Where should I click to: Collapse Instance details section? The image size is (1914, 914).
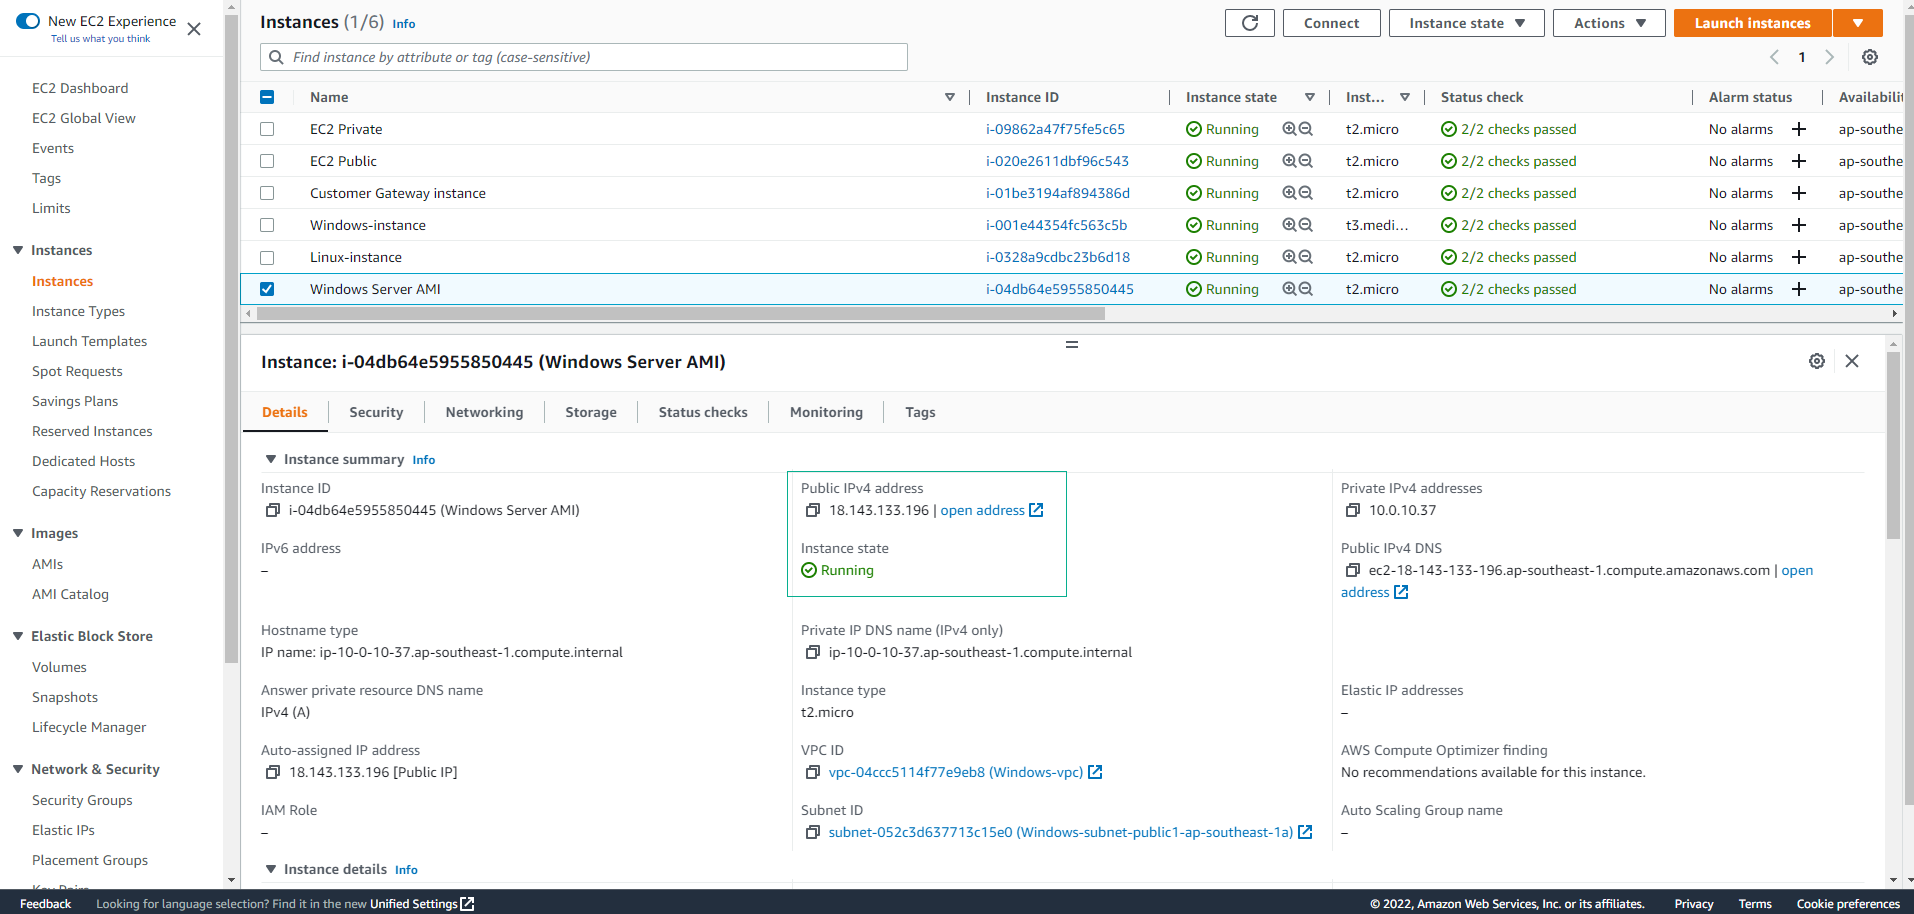[270, 869]
